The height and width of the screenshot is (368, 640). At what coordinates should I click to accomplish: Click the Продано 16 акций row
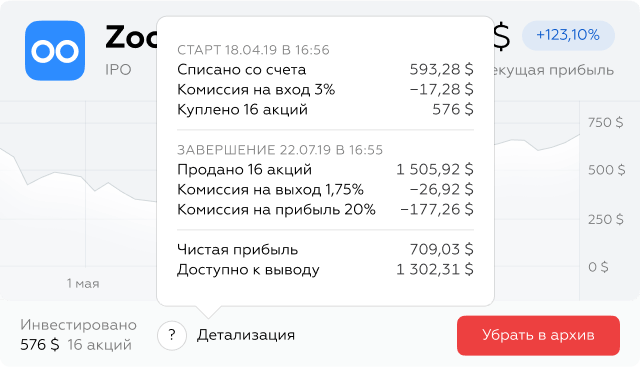click(325, 169)
